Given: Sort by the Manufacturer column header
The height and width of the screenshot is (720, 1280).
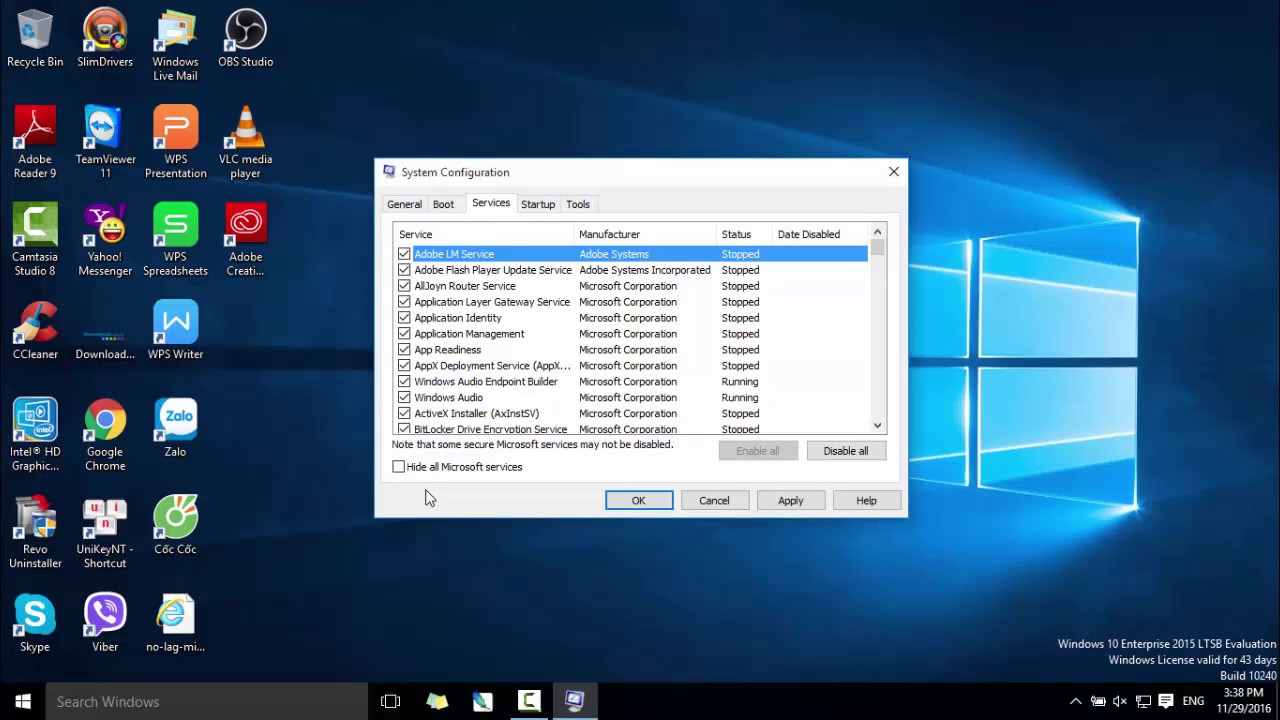Looking at the screenshot, I should pos(645,234).
